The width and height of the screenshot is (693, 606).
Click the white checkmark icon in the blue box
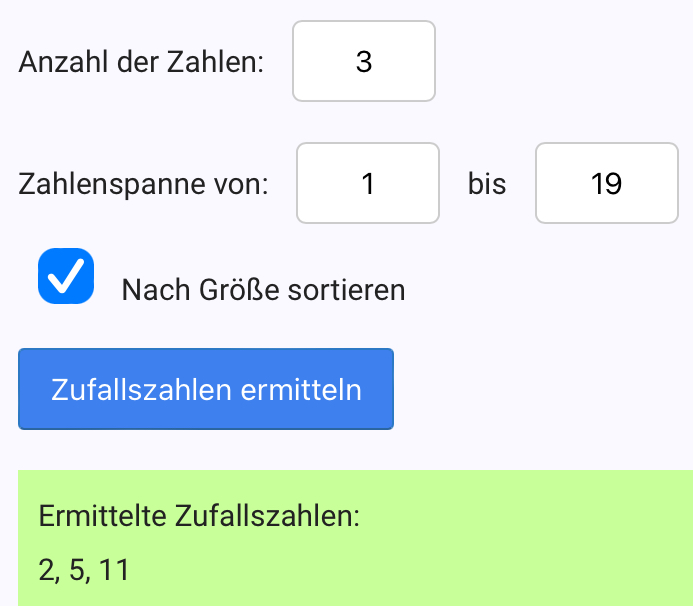point(66,277)
